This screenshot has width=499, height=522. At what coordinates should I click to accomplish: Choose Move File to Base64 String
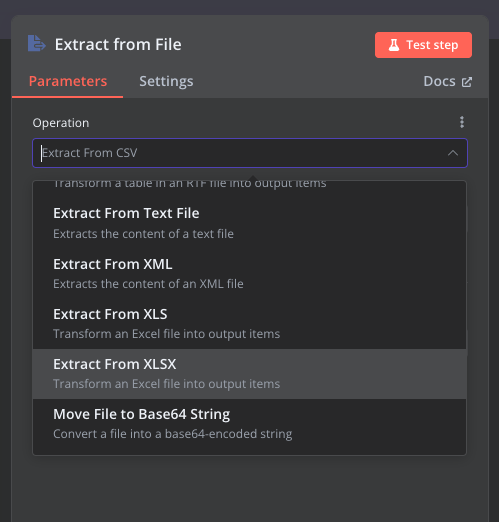pos(249,424)
